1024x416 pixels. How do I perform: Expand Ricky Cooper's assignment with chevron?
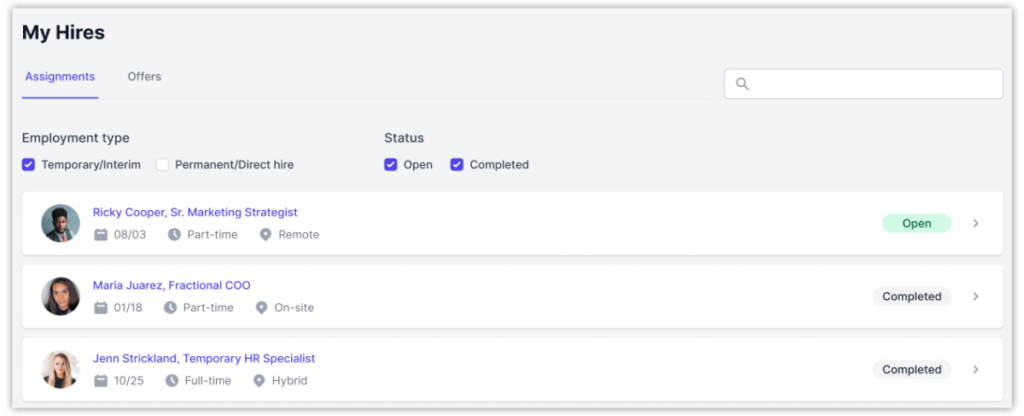pos(976,223)
